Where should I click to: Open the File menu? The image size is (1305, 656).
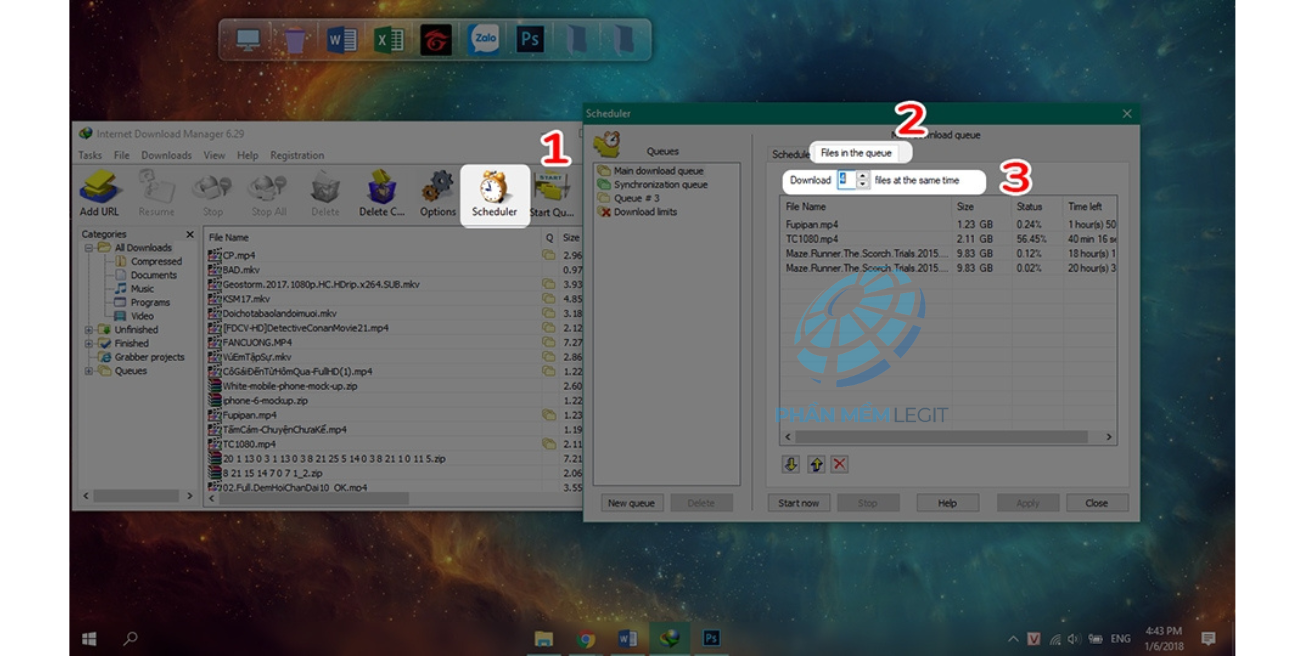[122, 155]
